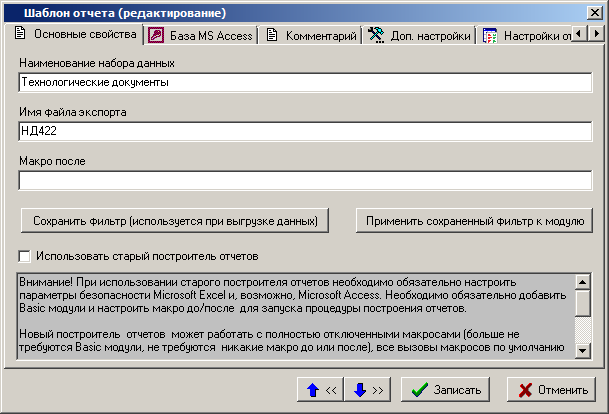Viewport: 609px width, 414px height.
Task: Click the page icon on Основные свойства tab
Action: (19, 35)
